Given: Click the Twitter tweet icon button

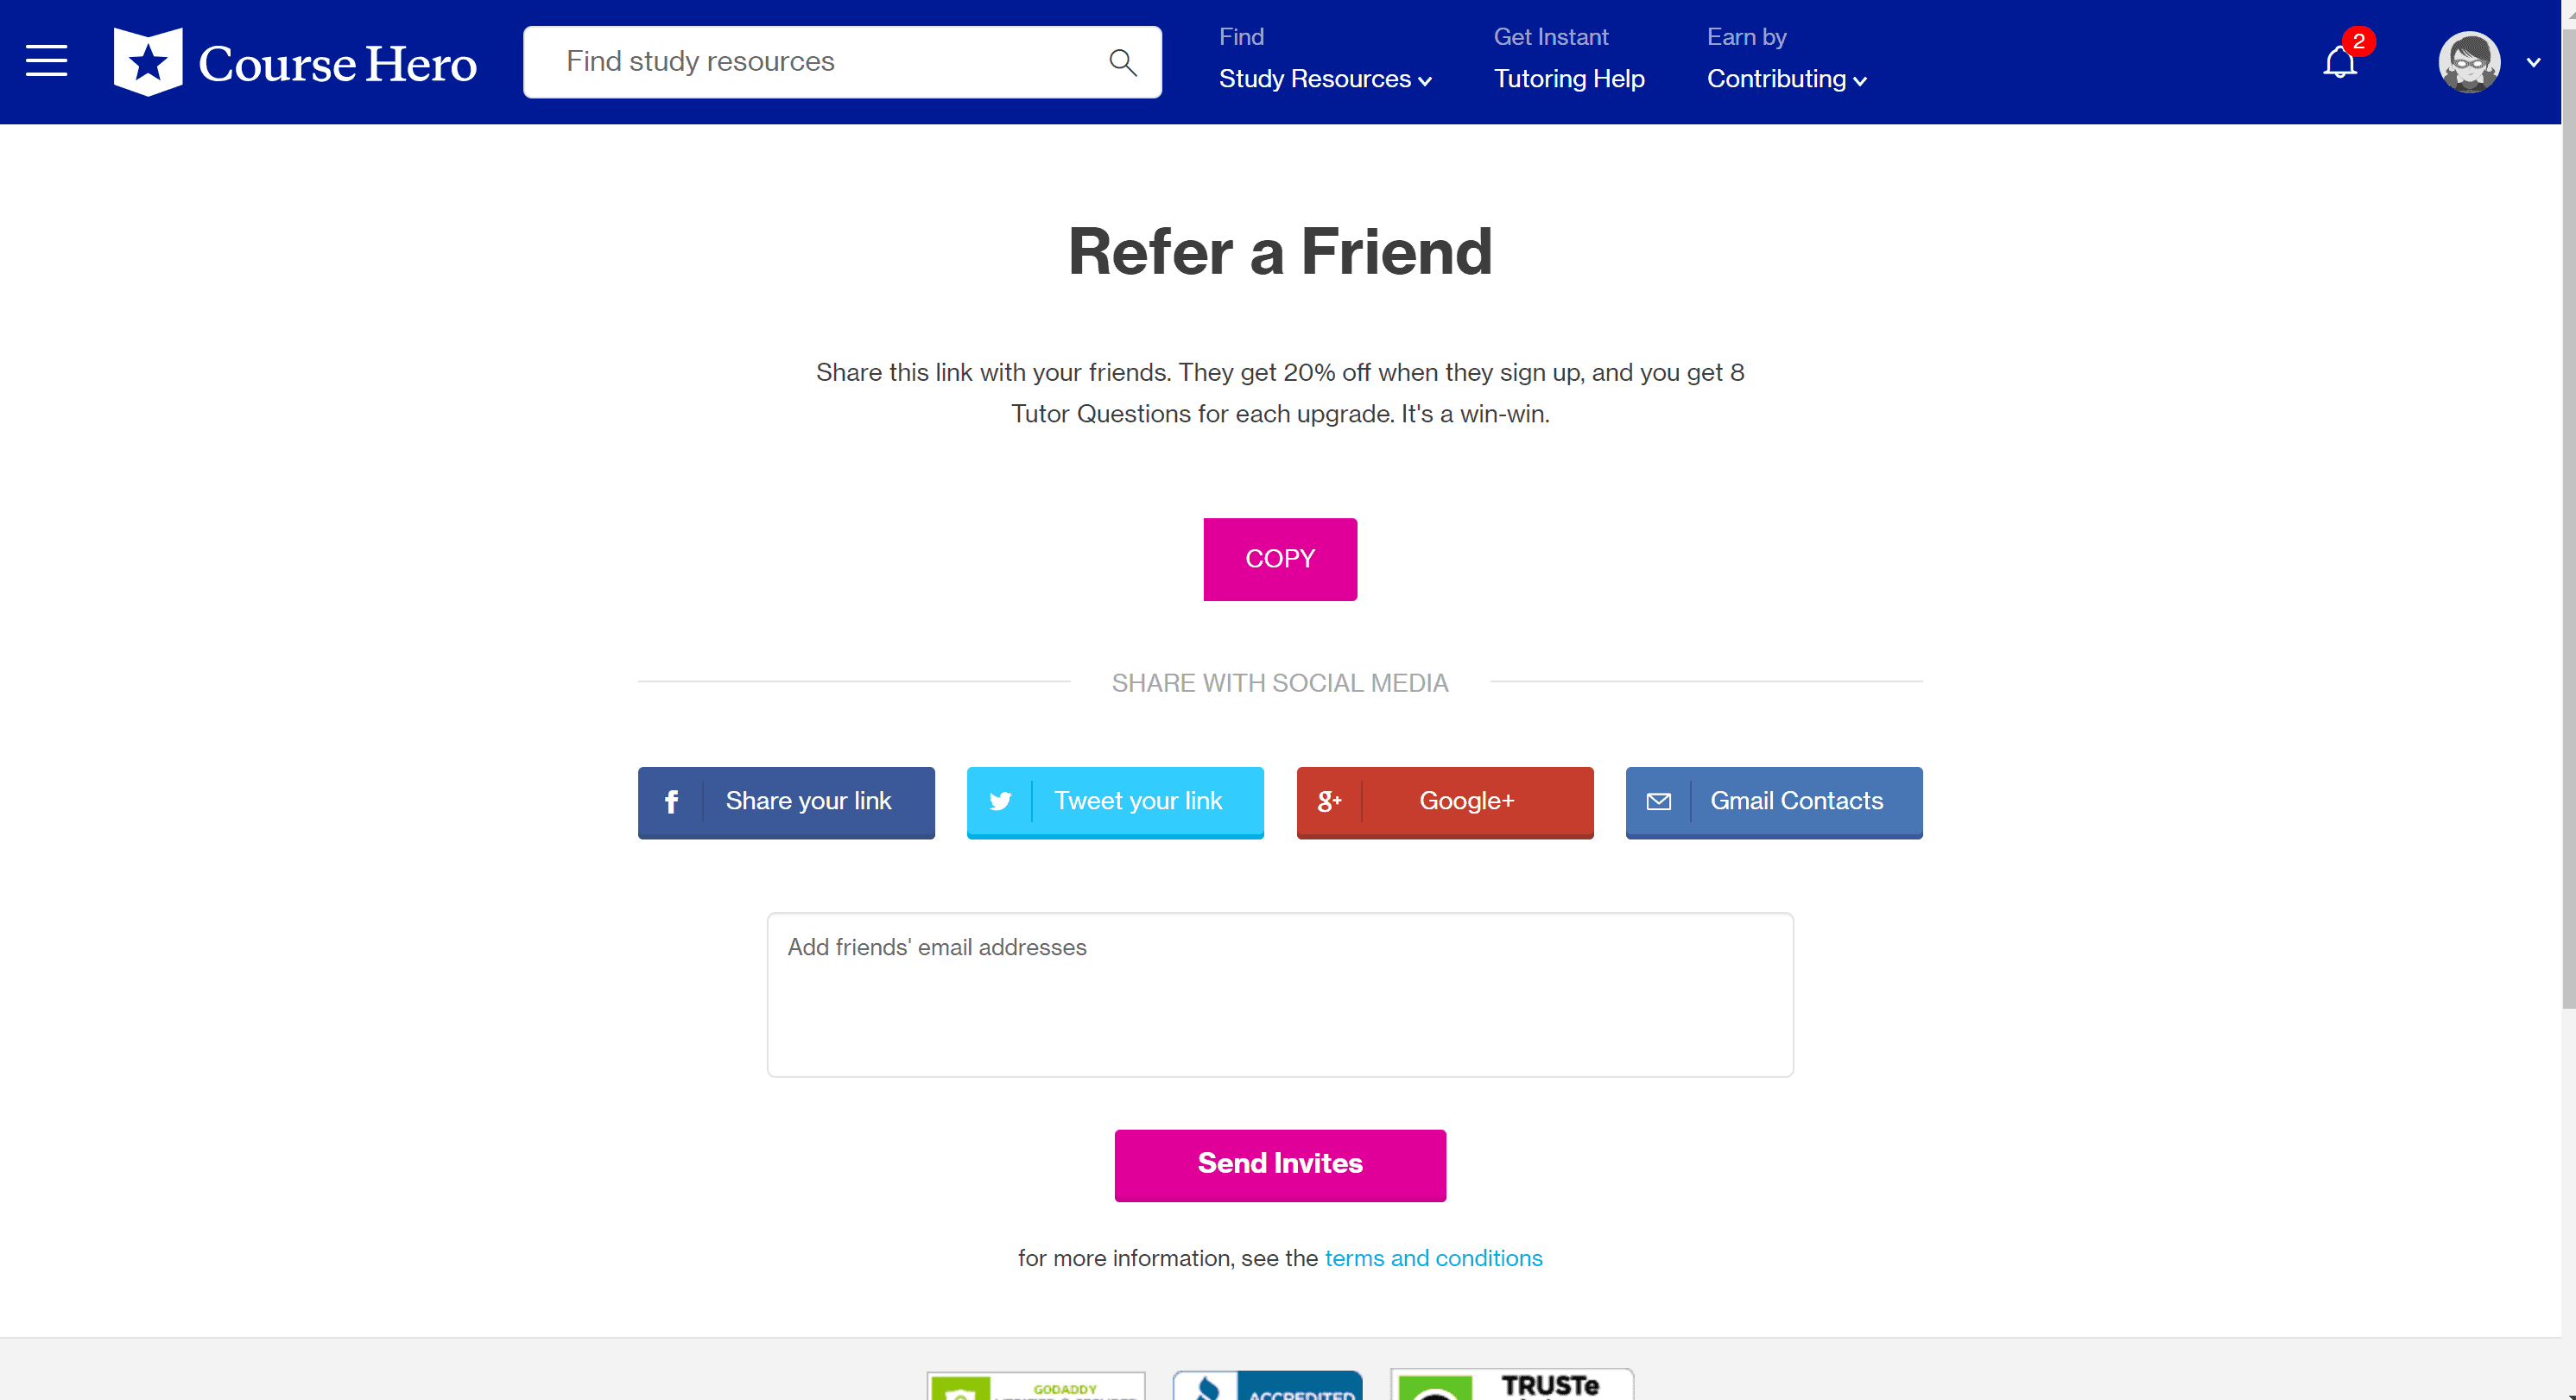Looking at the screenshot, I should [999, 800].
